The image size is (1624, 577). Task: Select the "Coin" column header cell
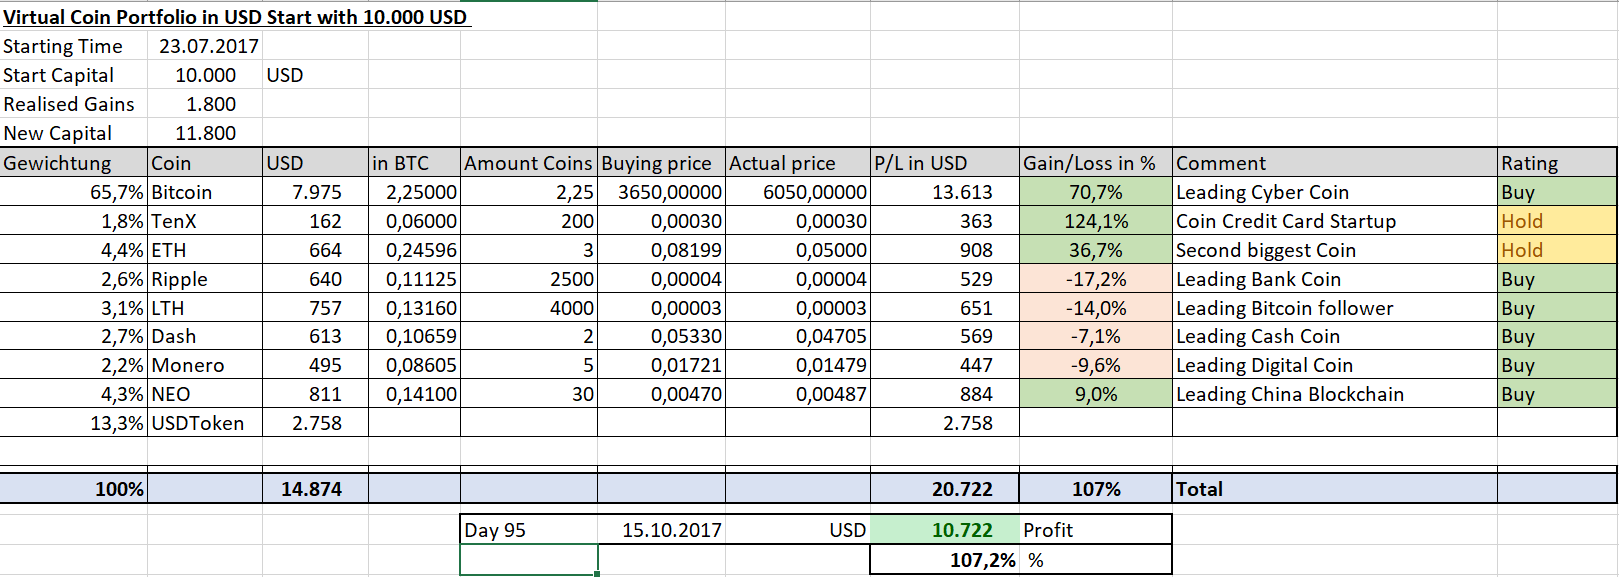(205, 163)
